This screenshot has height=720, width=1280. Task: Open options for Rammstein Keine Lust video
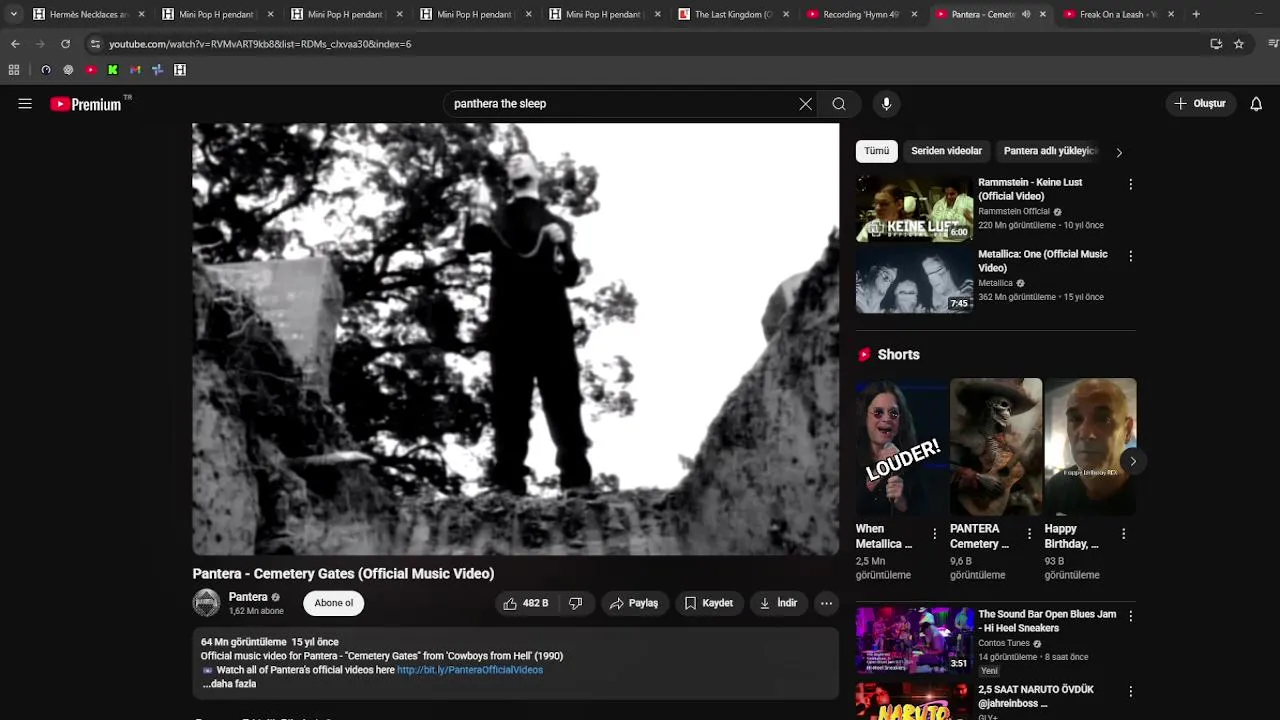click(1131, 184)
